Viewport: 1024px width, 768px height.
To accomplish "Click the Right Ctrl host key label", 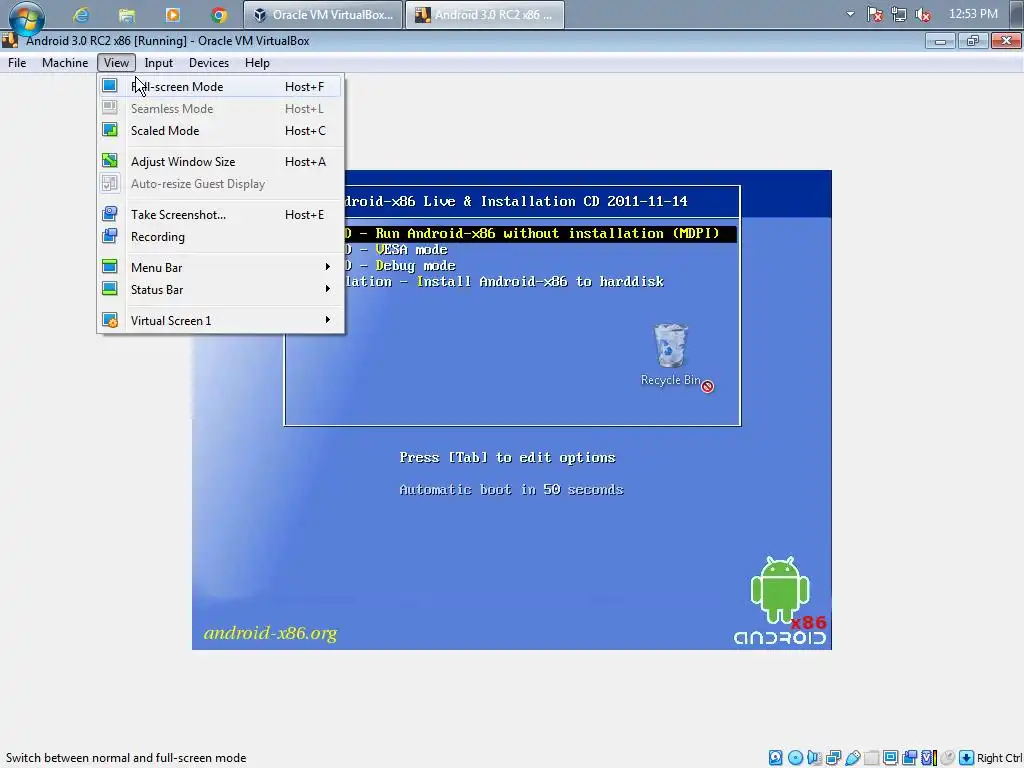I will click(x=1000, y=758).
